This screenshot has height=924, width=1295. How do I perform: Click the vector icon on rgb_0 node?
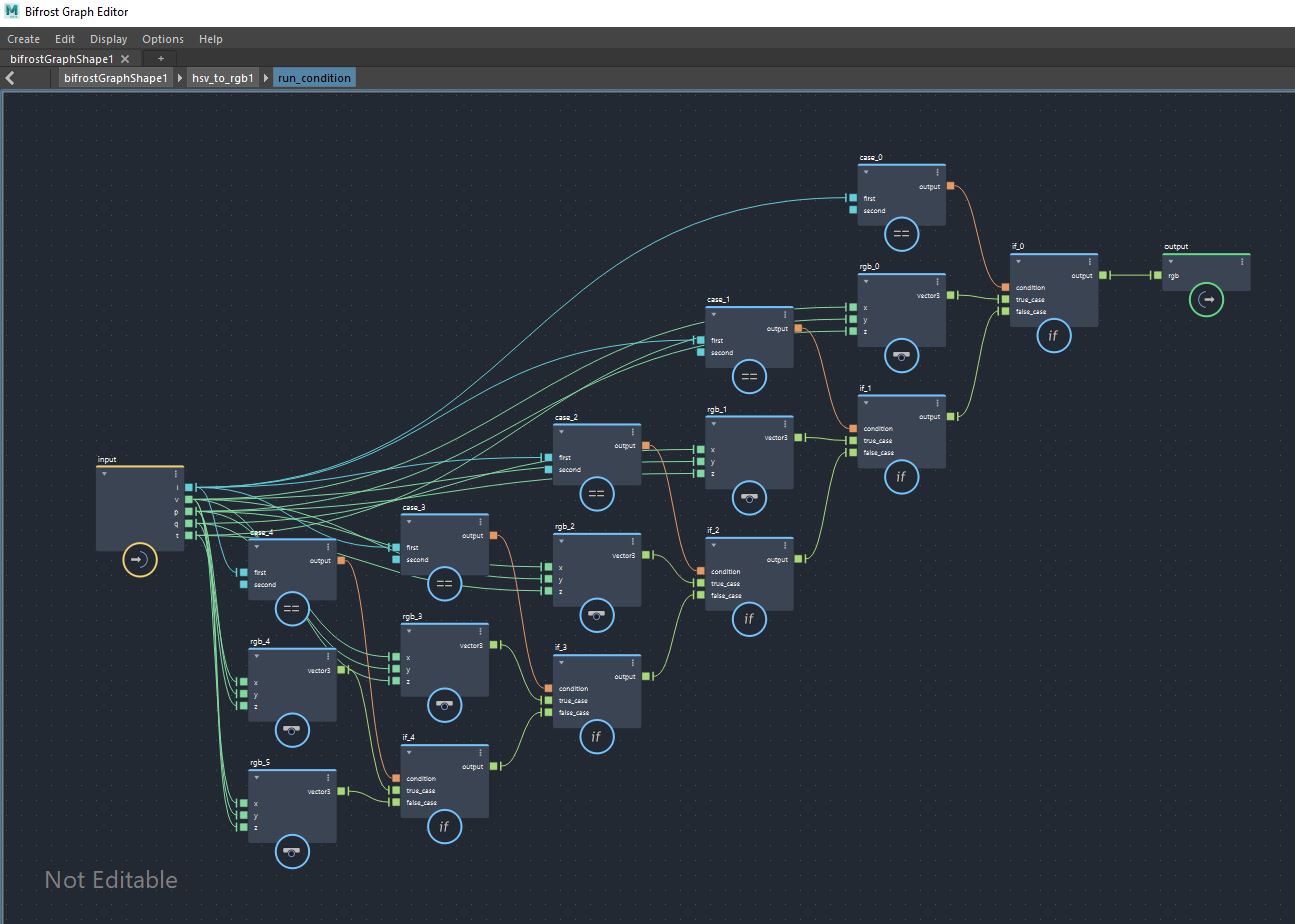[901, 355]
